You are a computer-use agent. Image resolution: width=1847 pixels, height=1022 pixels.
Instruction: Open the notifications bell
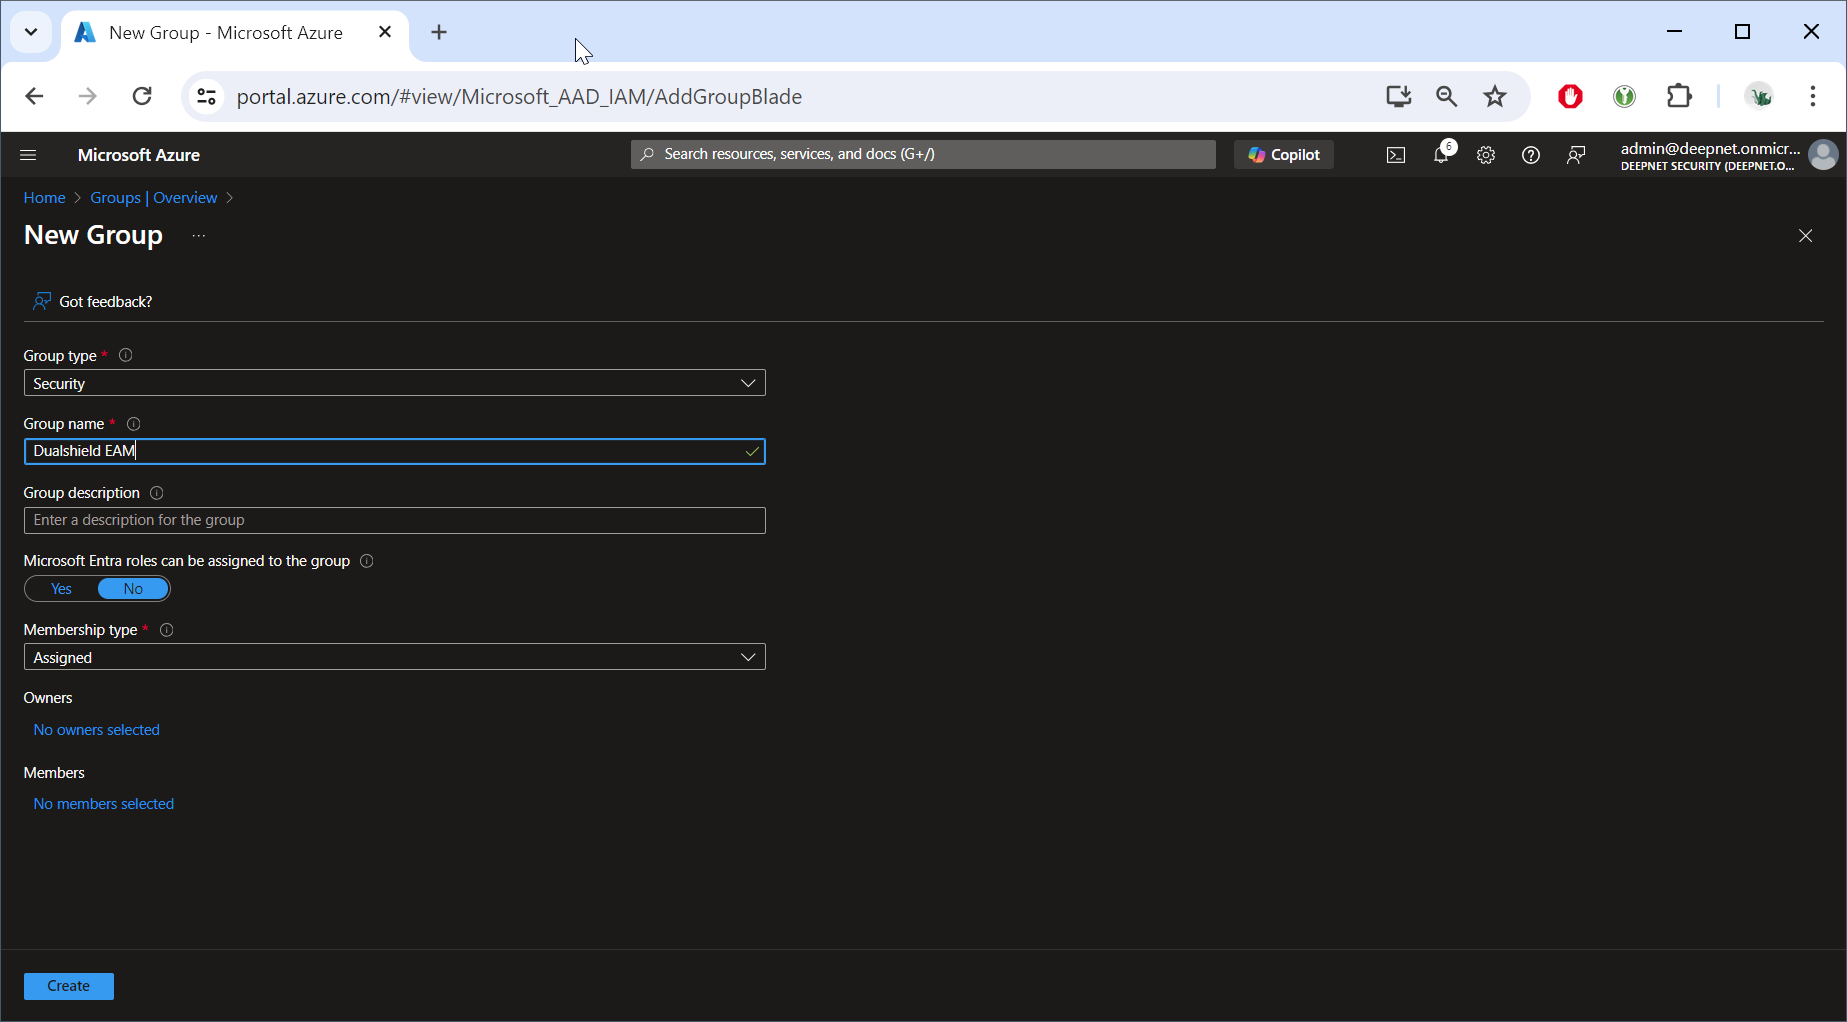pyautogui.click(x=1441, y=155)
